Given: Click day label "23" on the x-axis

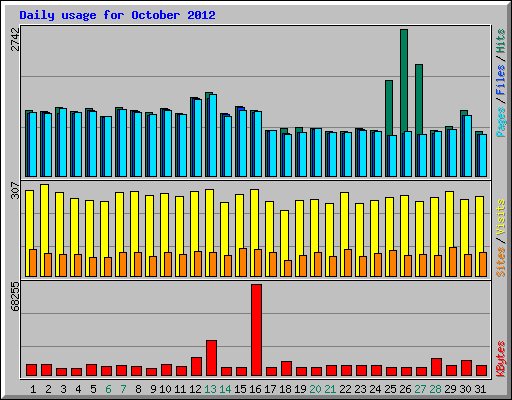Looking at the screenshot, I should pyautogui.click(x=360, y=389).
